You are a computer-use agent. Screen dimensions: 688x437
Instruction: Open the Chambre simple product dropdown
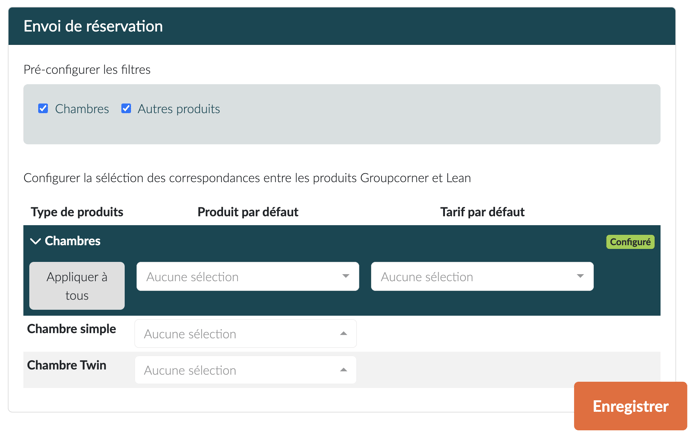point(245,334)
